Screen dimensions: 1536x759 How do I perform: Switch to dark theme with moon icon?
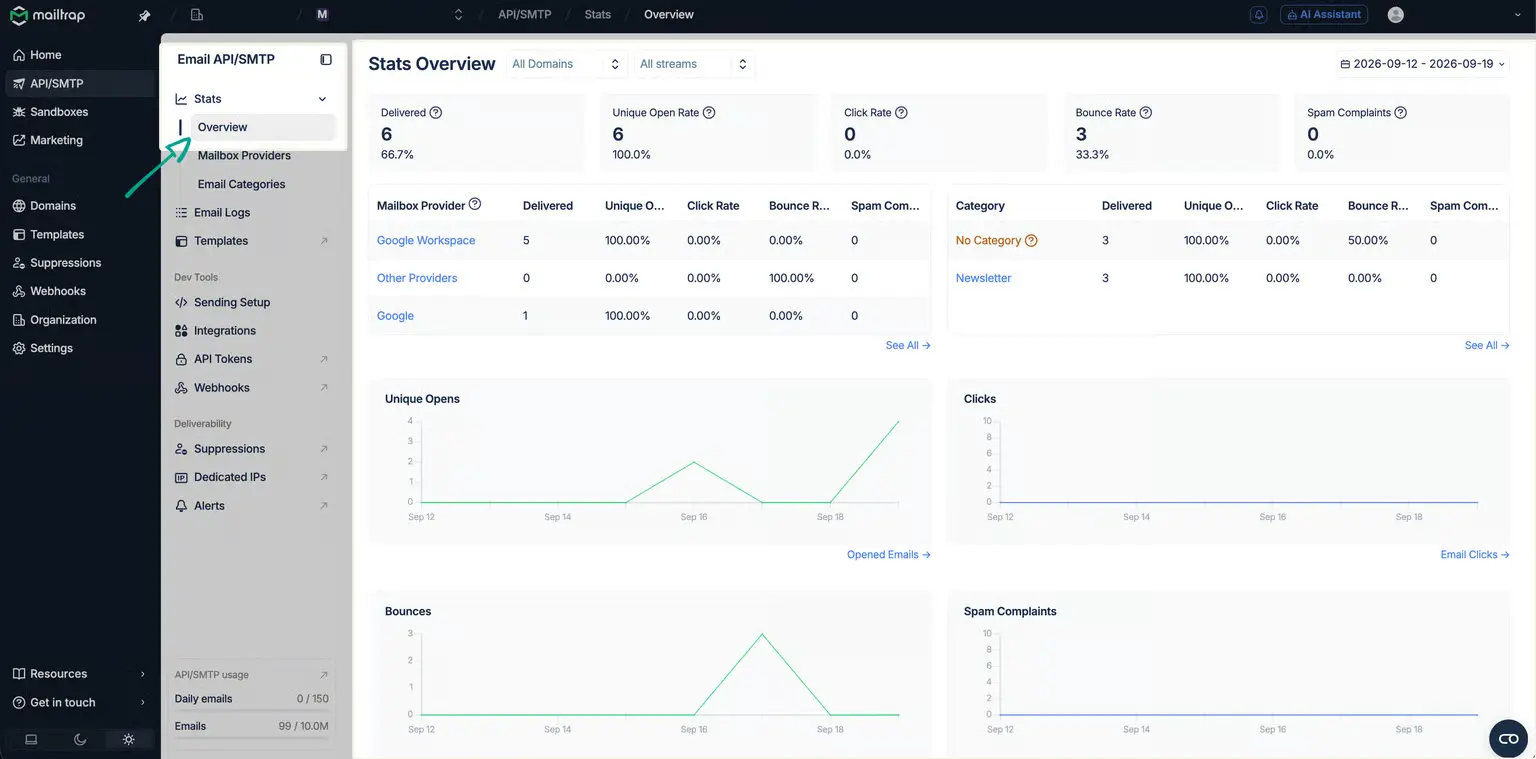tap(80, 740)
